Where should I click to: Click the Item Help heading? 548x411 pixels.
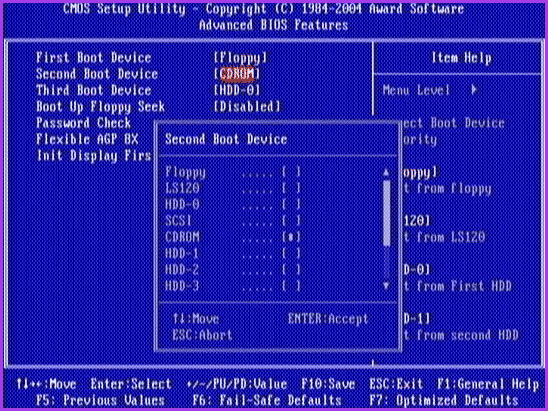coord(461,58)
